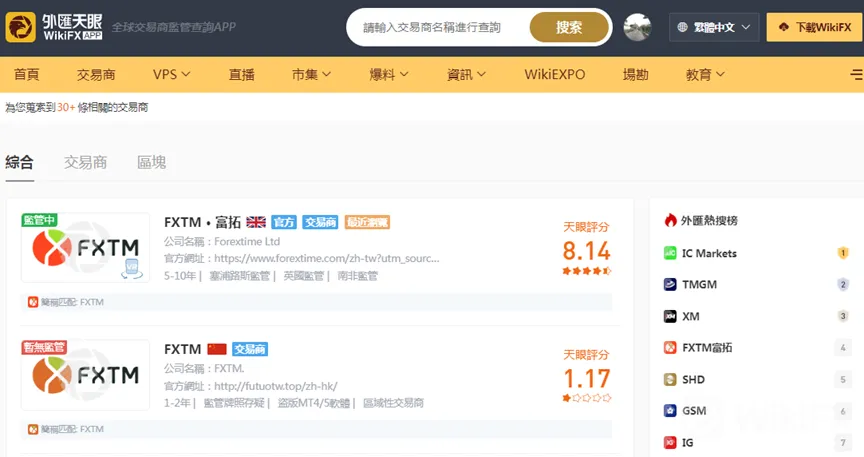Click the WikiFX eagle logo icon
The height and width of the screenshot is (457, 864).
(x=20, y=27)
